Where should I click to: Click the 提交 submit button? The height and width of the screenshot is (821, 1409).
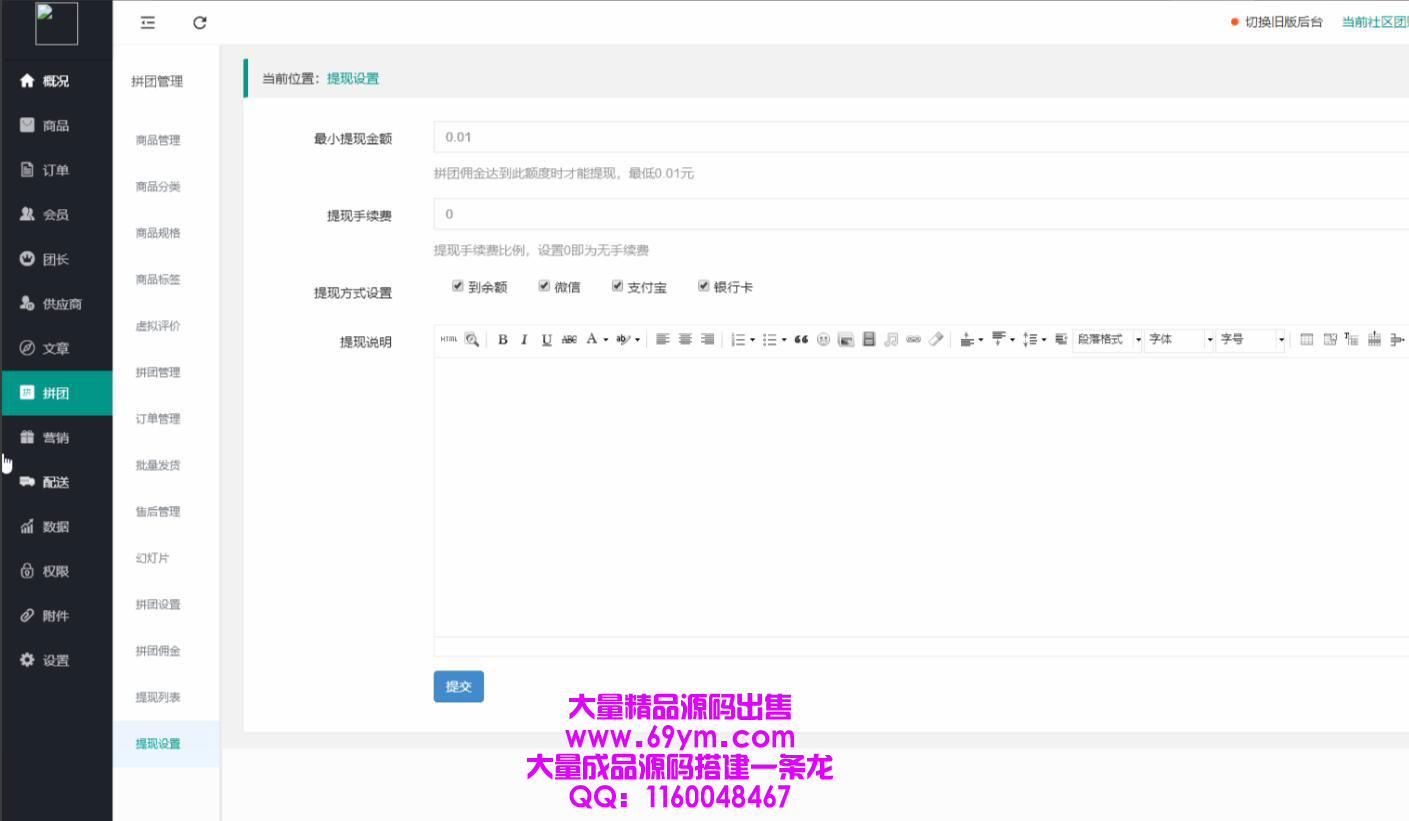click(458, 686)
